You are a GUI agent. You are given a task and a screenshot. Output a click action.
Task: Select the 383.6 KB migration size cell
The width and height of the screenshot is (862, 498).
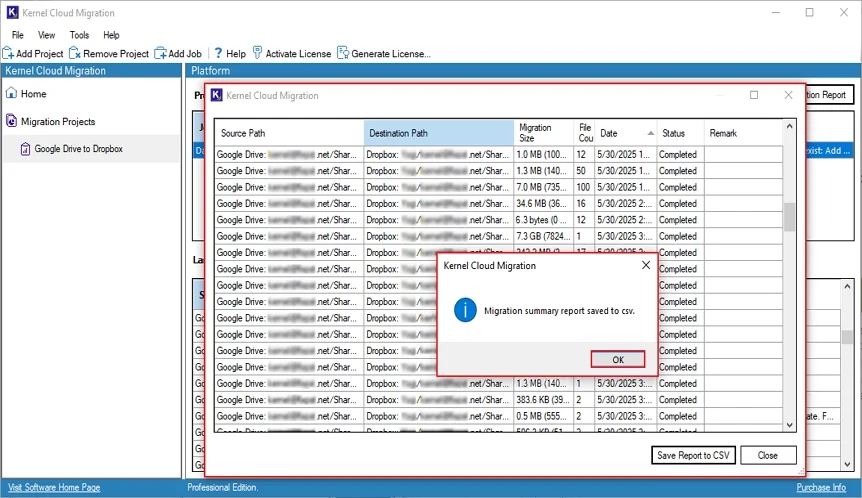pyautogui.click(x=543, y=400)
